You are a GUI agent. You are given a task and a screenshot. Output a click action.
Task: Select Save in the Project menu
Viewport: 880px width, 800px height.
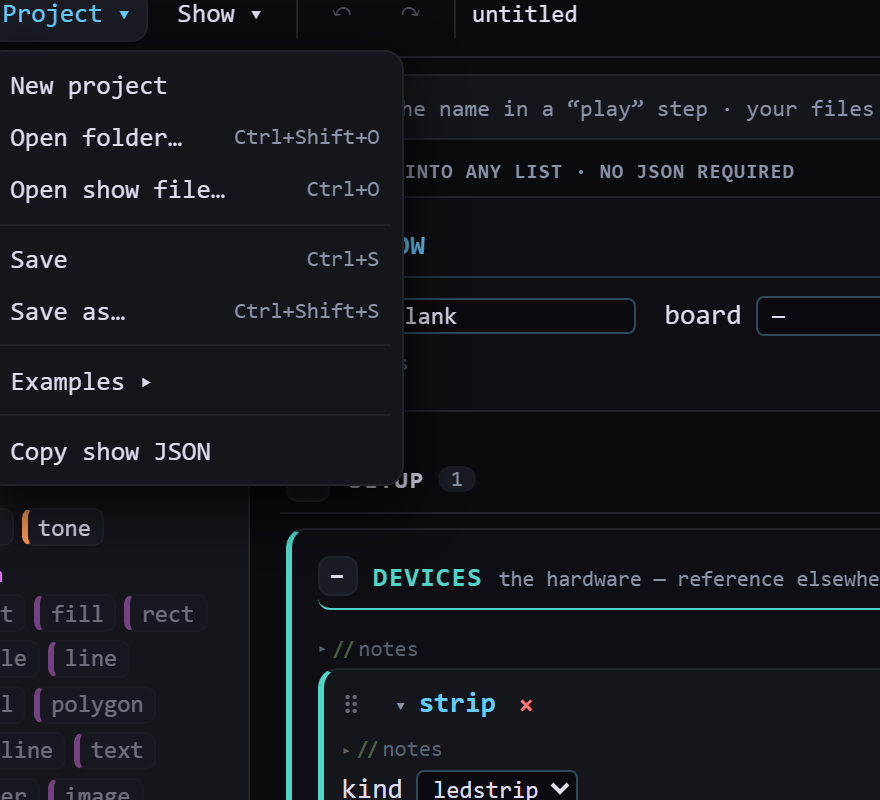pos(195,259)
